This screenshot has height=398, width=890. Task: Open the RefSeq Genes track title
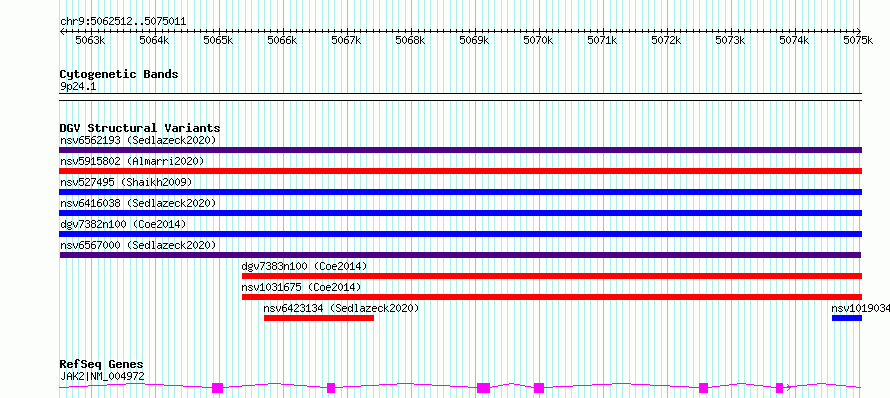[x=101, y=365]
